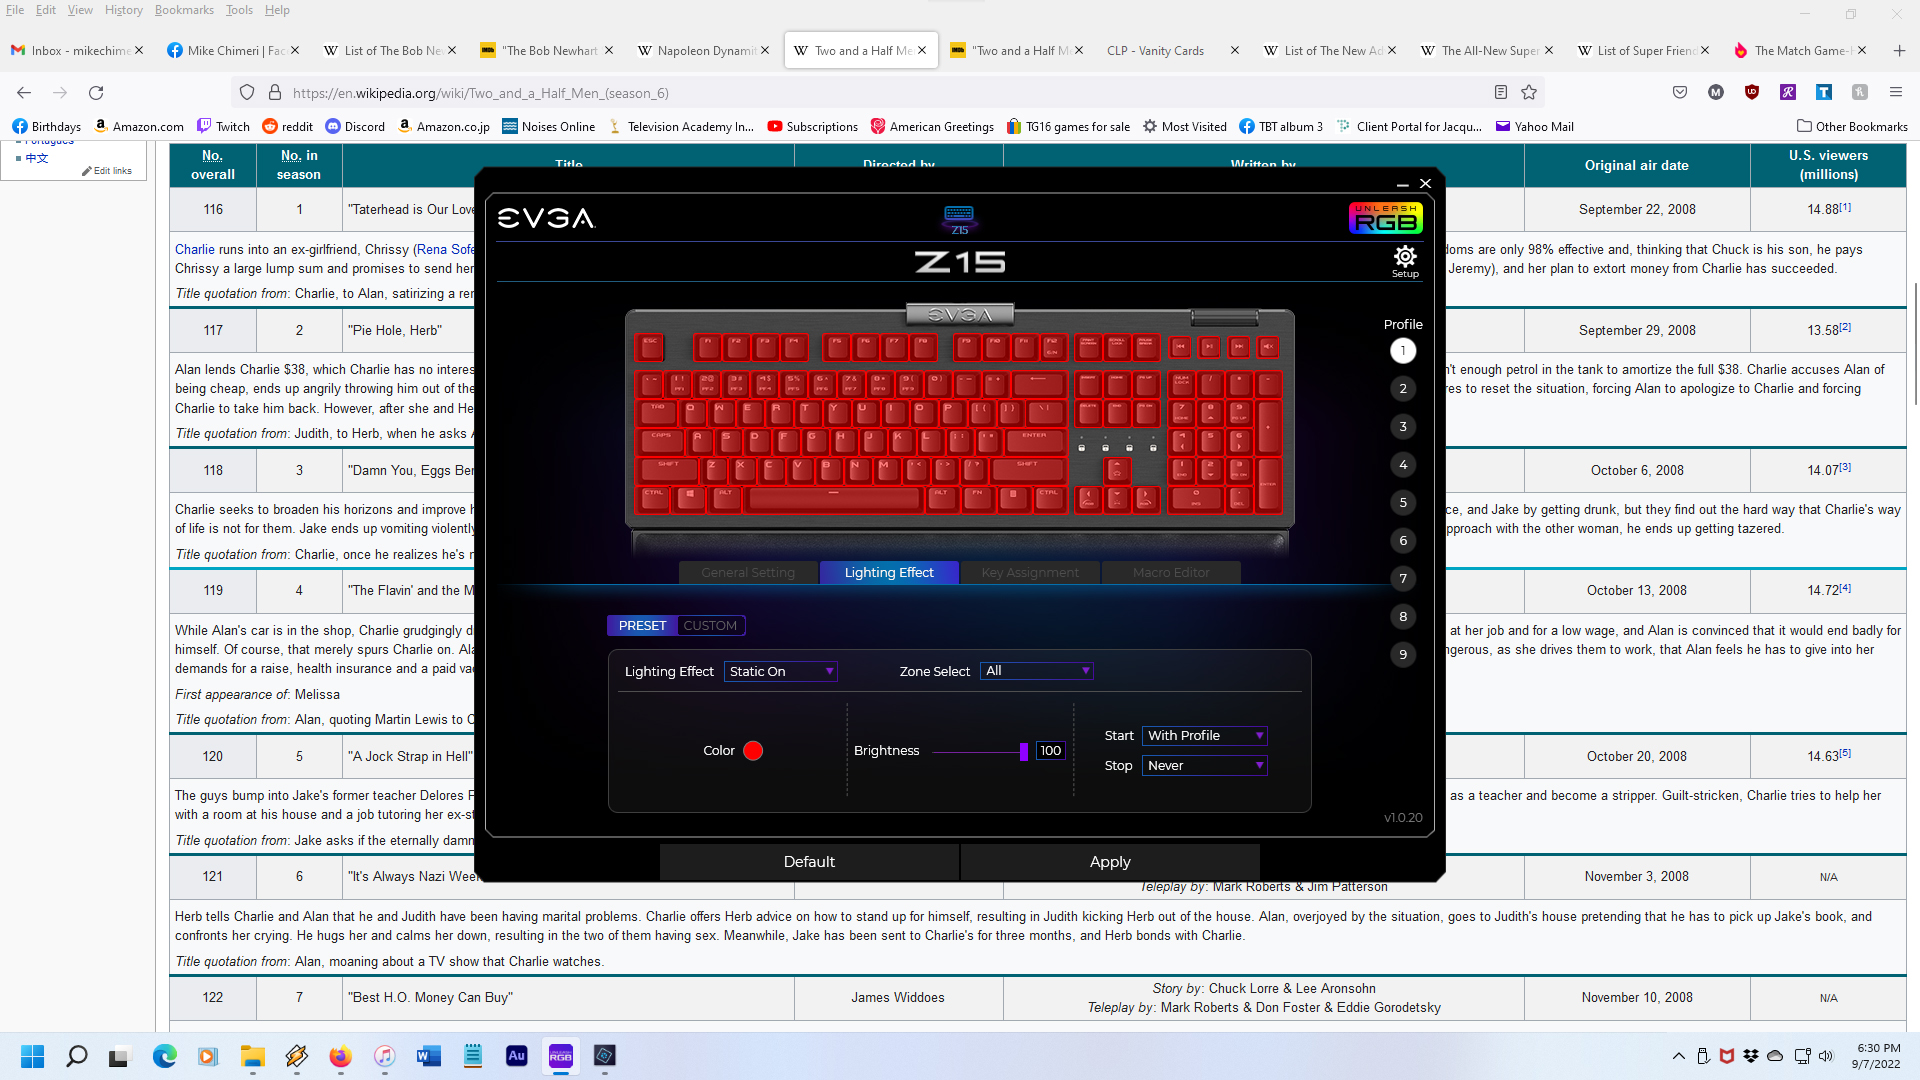Select profile 7

[x=1403, y=579]
